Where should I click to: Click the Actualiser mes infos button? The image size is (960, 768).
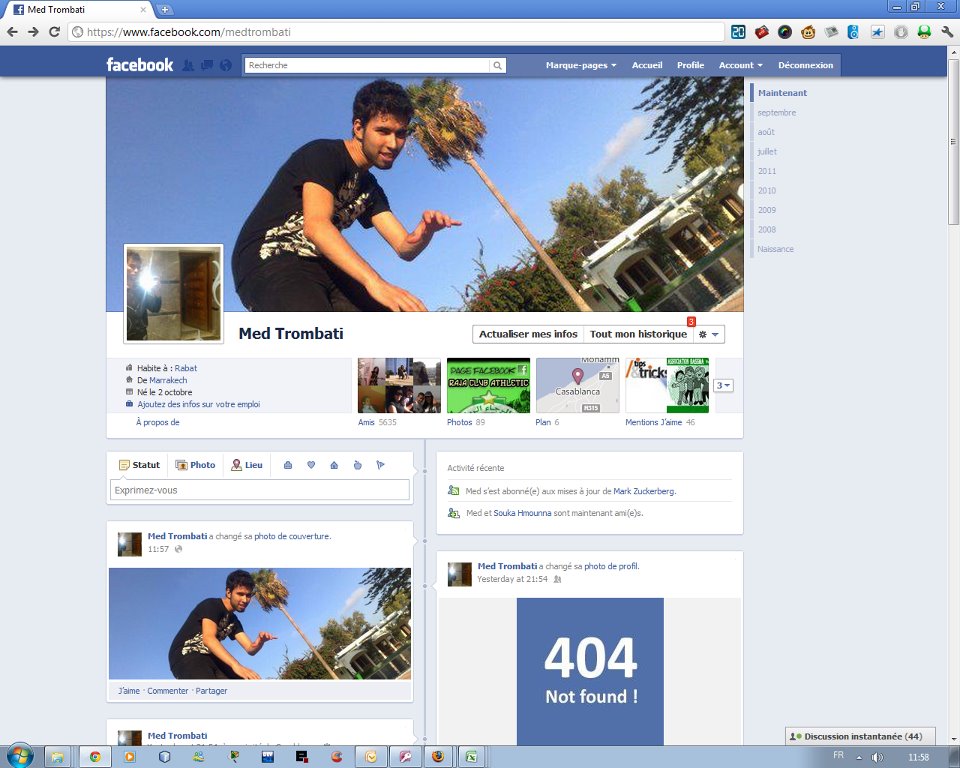pyautogui.click(x=528, y=333)
